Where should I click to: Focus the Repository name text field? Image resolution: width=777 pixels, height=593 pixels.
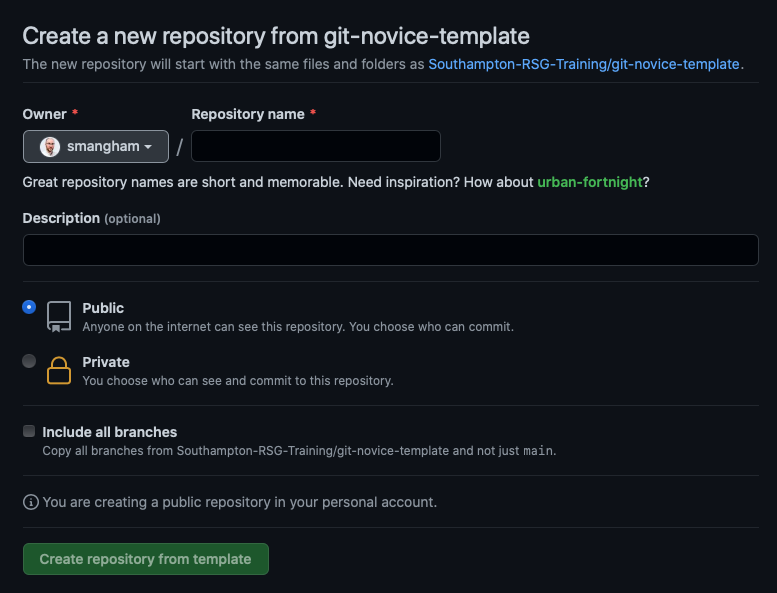coord(316,146)
